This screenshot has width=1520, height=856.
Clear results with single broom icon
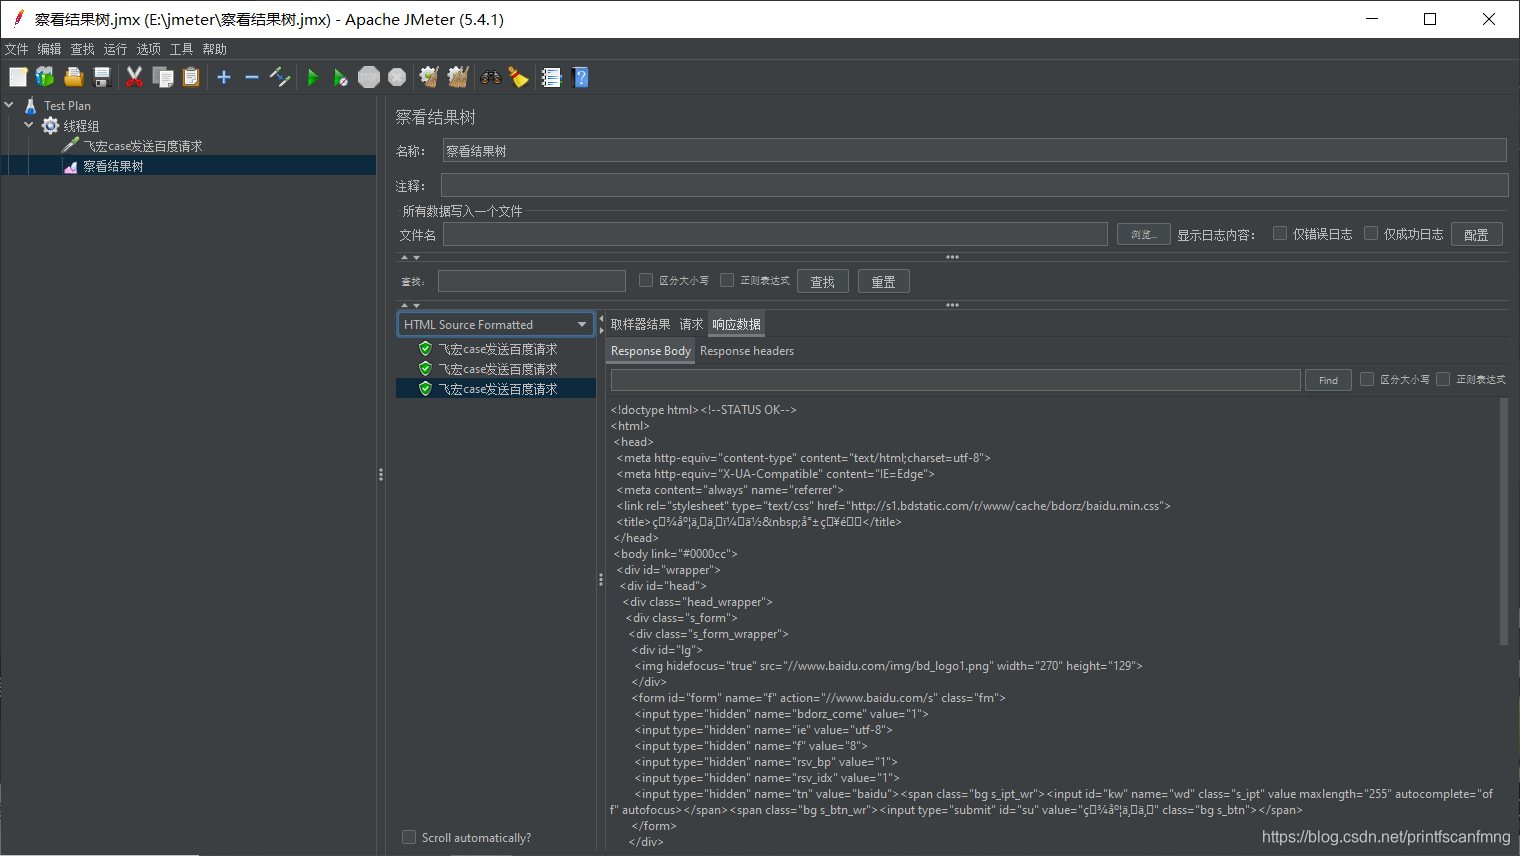pos(429,77)
